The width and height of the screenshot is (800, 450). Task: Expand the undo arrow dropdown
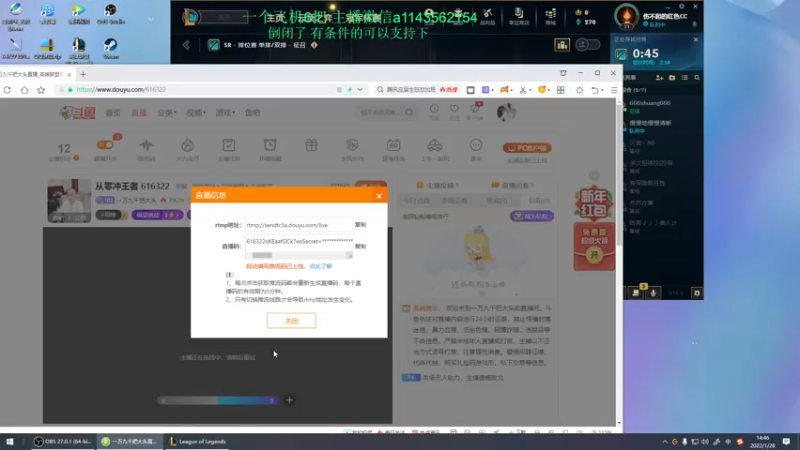click(602, 90)
